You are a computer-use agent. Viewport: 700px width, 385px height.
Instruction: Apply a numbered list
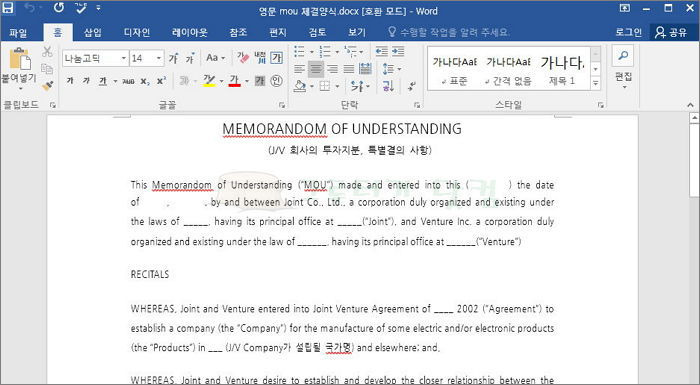pos(325,52)
